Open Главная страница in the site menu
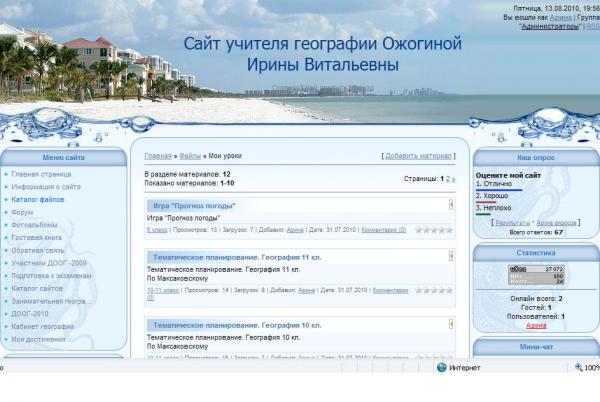 point(41,174)
